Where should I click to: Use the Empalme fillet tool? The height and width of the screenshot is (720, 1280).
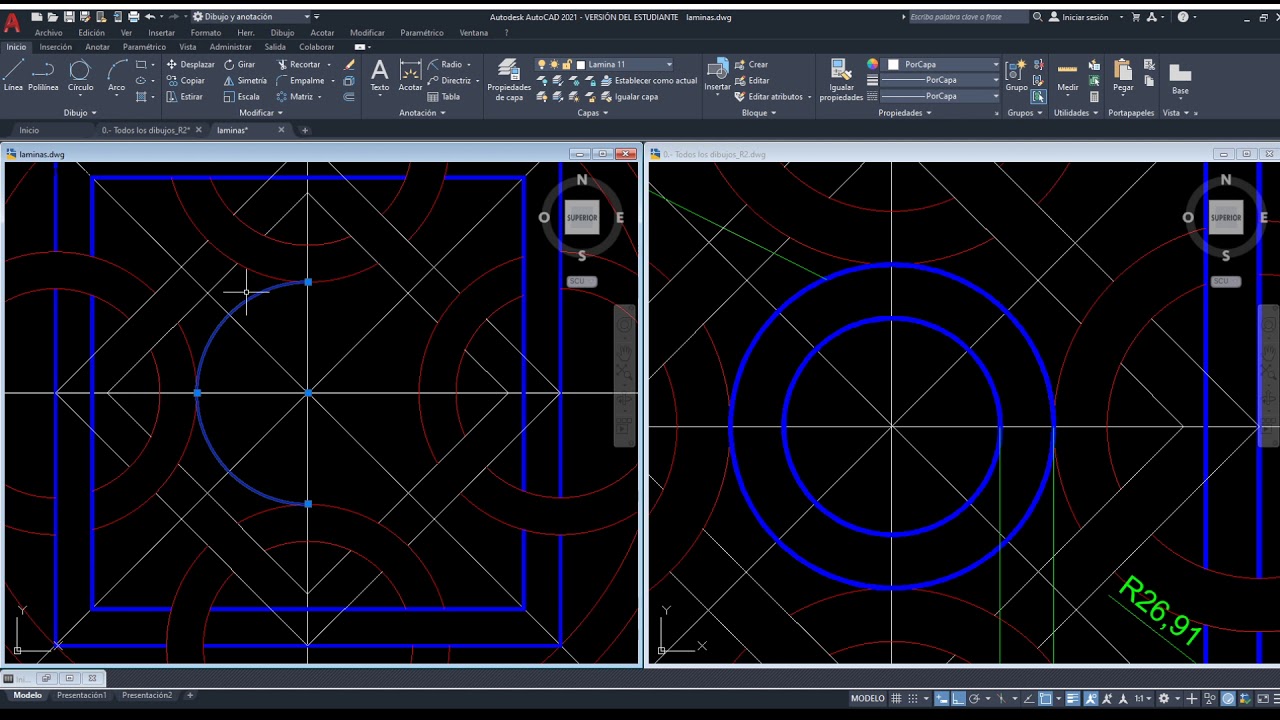(x=300, y=80)
